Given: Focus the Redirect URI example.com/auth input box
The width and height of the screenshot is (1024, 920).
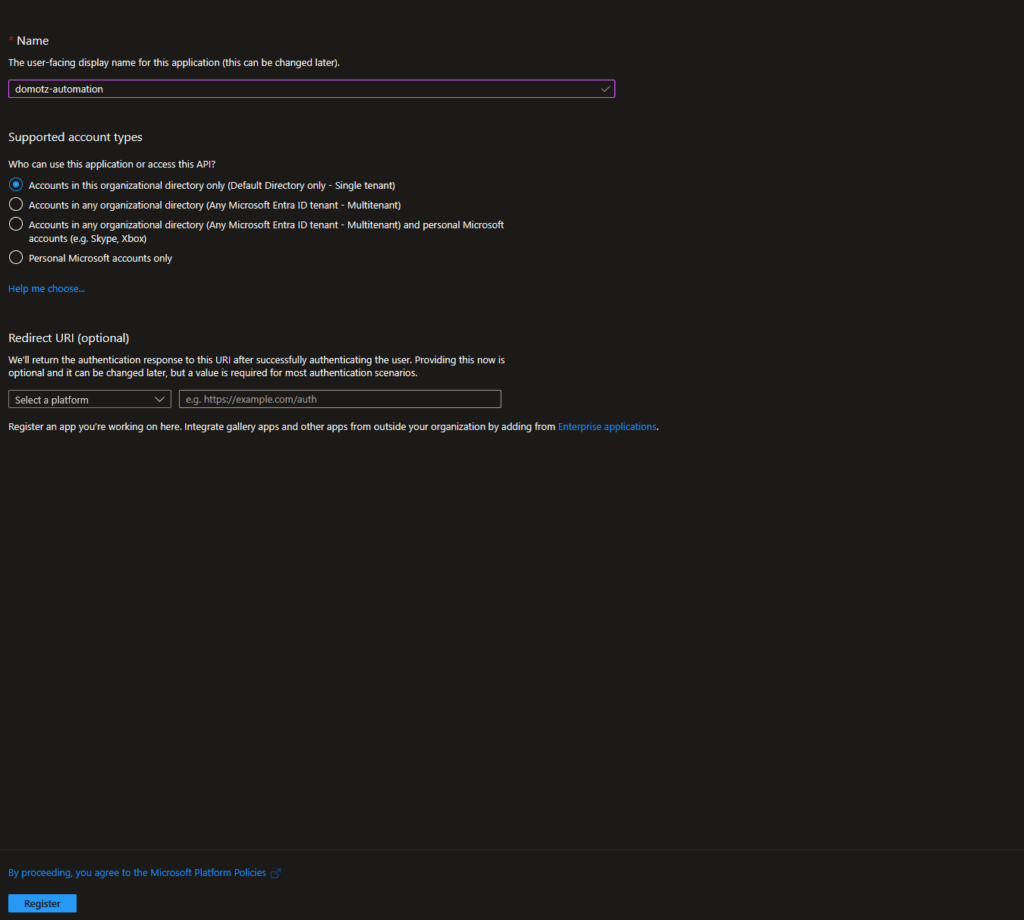Looking at the screenshot, I should [339, 399].
